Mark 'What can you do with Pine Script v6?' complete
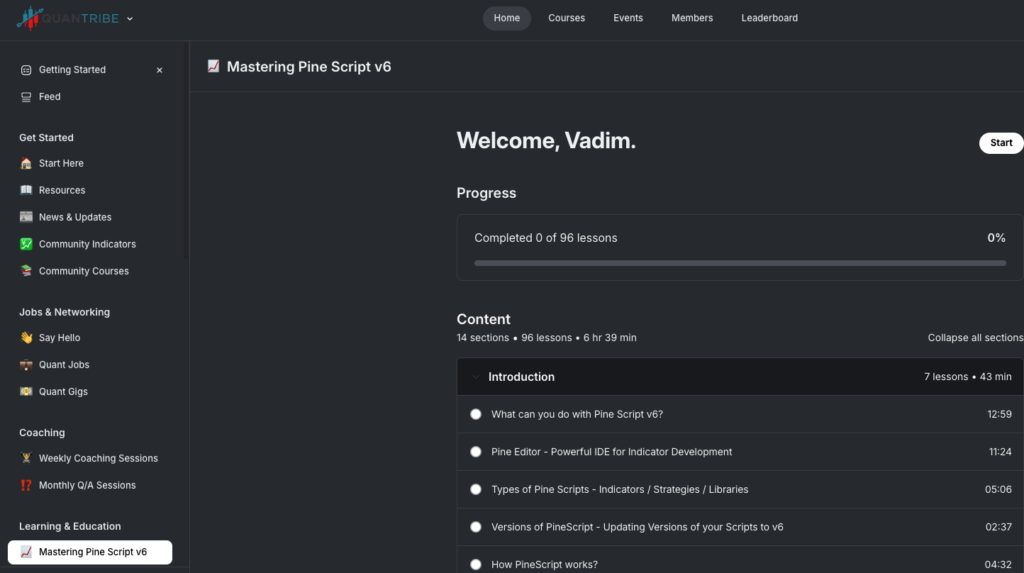The image size is (1024, 573). [476, 414]
